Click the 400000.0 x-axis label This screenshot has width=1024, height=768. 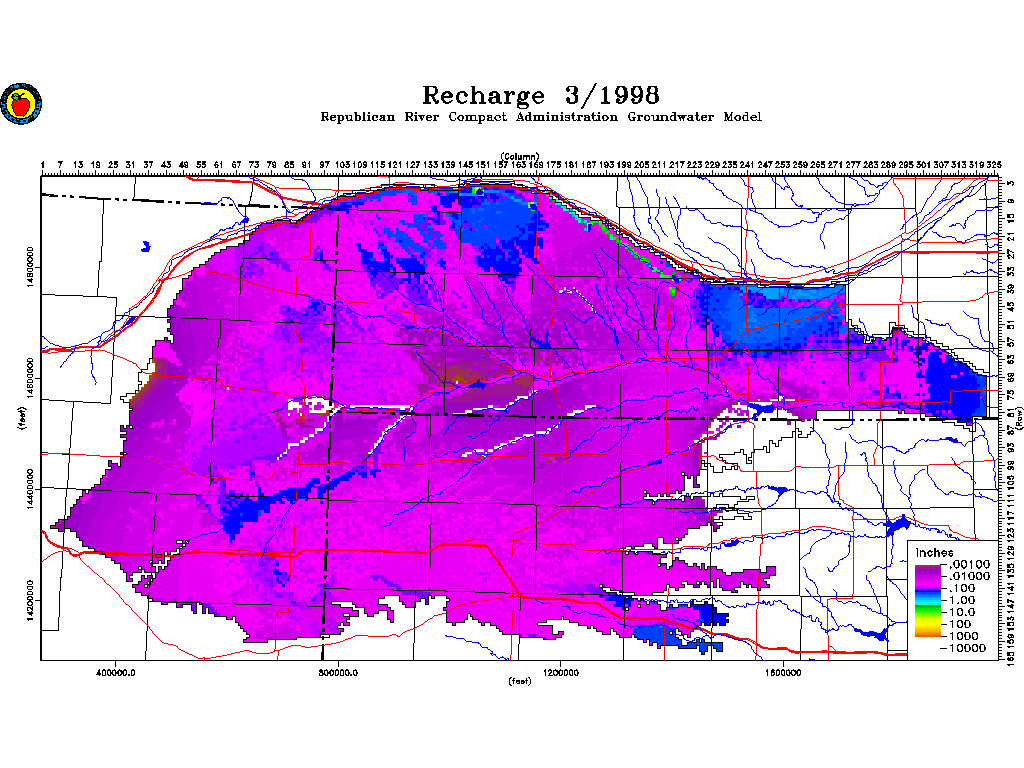116,672
